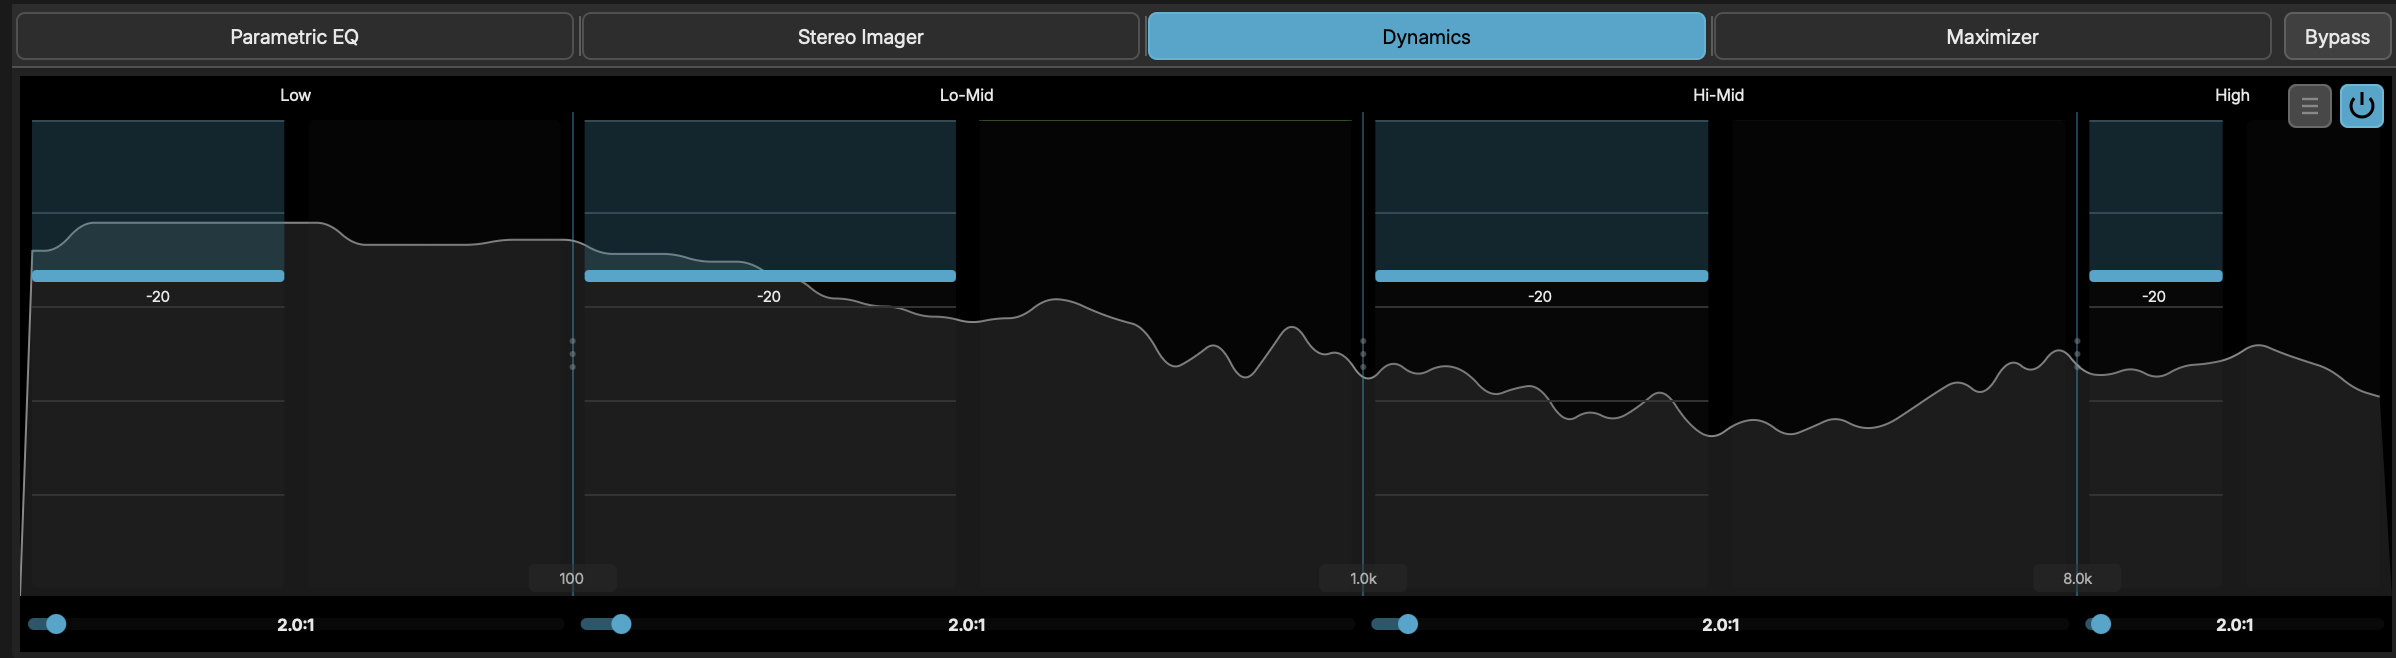Switch to the Parametric EQ tab

(294, 37)
